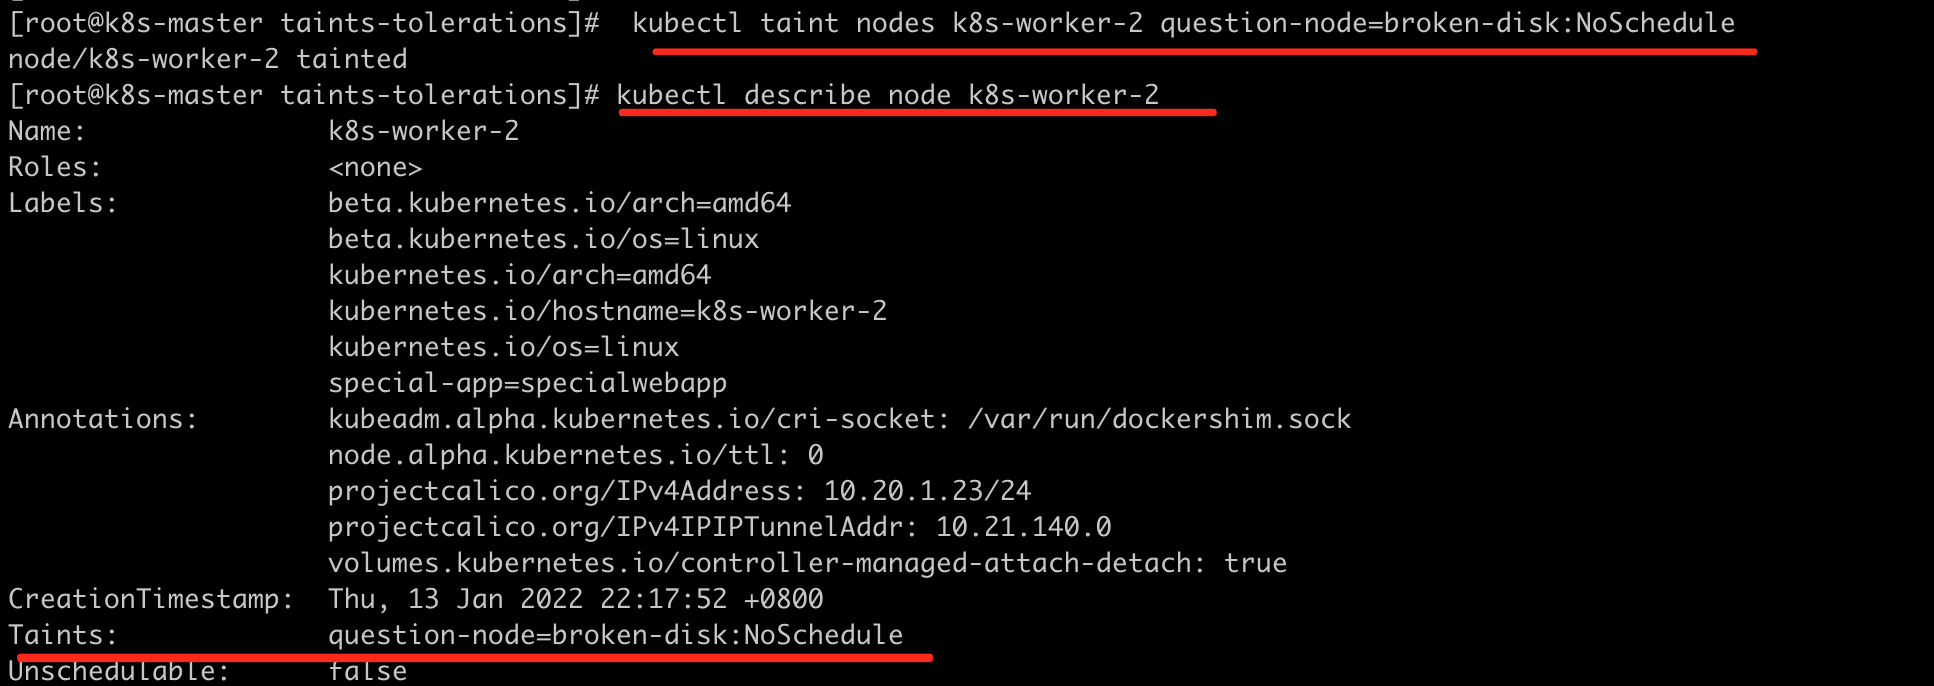
Task: Click the node.alpha.kubernetes.io/ttl annotation
Action: [575, 455]
